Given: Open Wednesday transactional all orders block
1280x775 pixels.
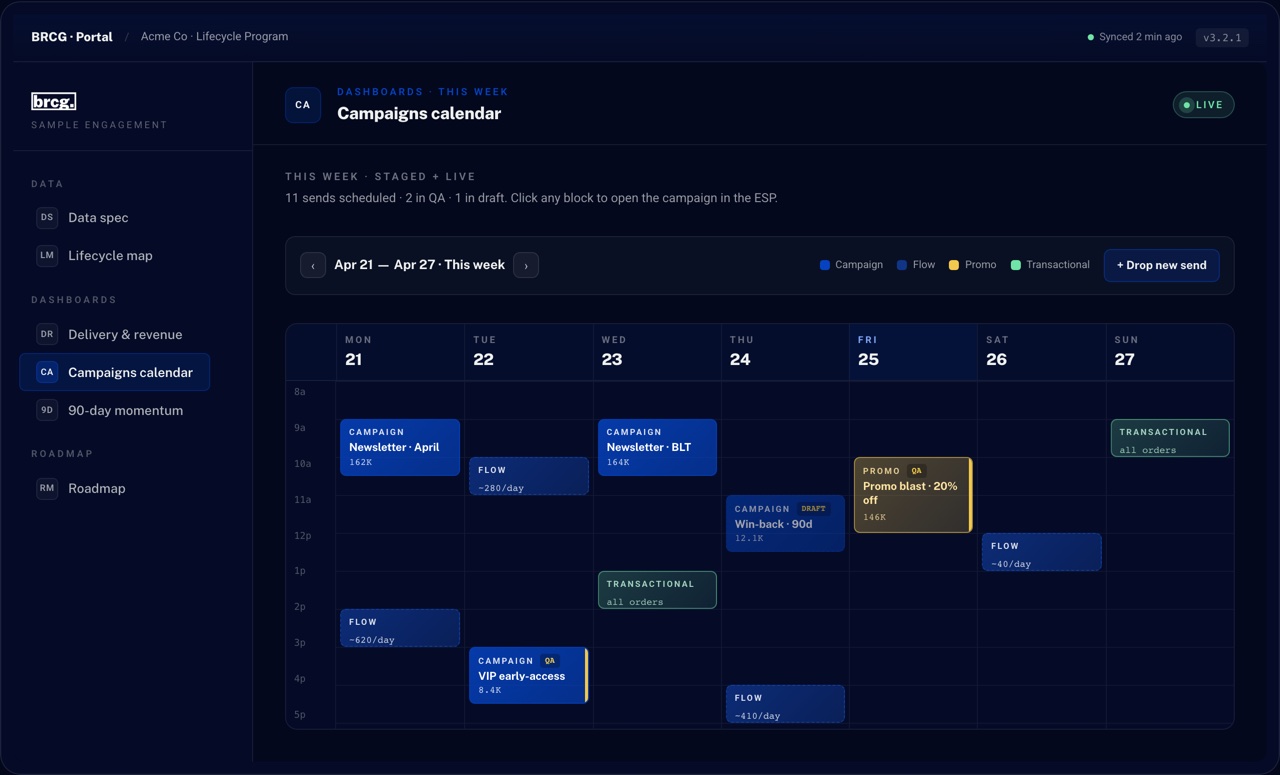Looking at the screenshot, I should (657, 590).
